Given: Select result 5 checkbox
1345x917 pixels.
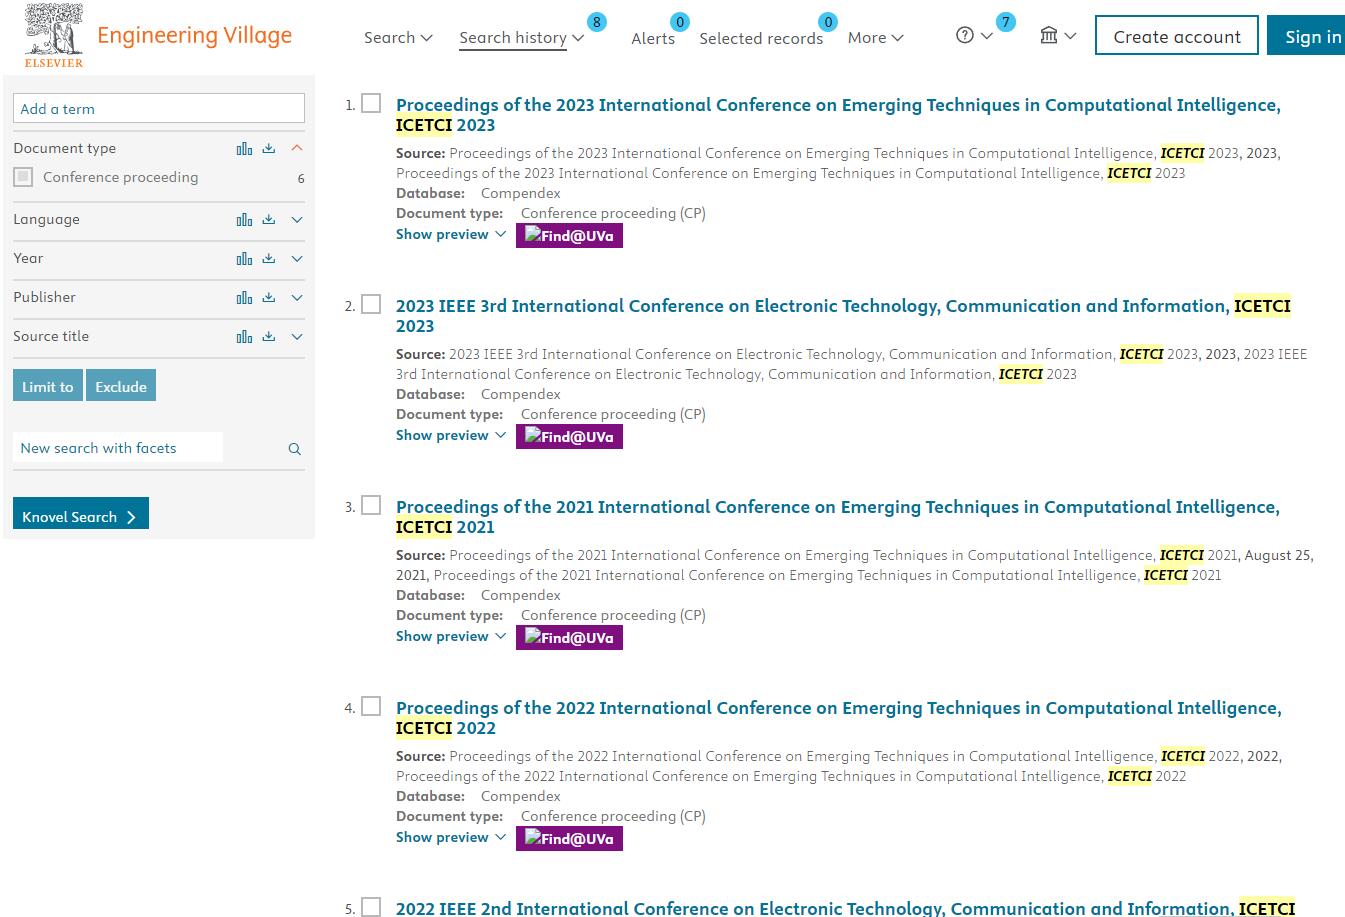Looking at the screenshot, I should [371, 907].
